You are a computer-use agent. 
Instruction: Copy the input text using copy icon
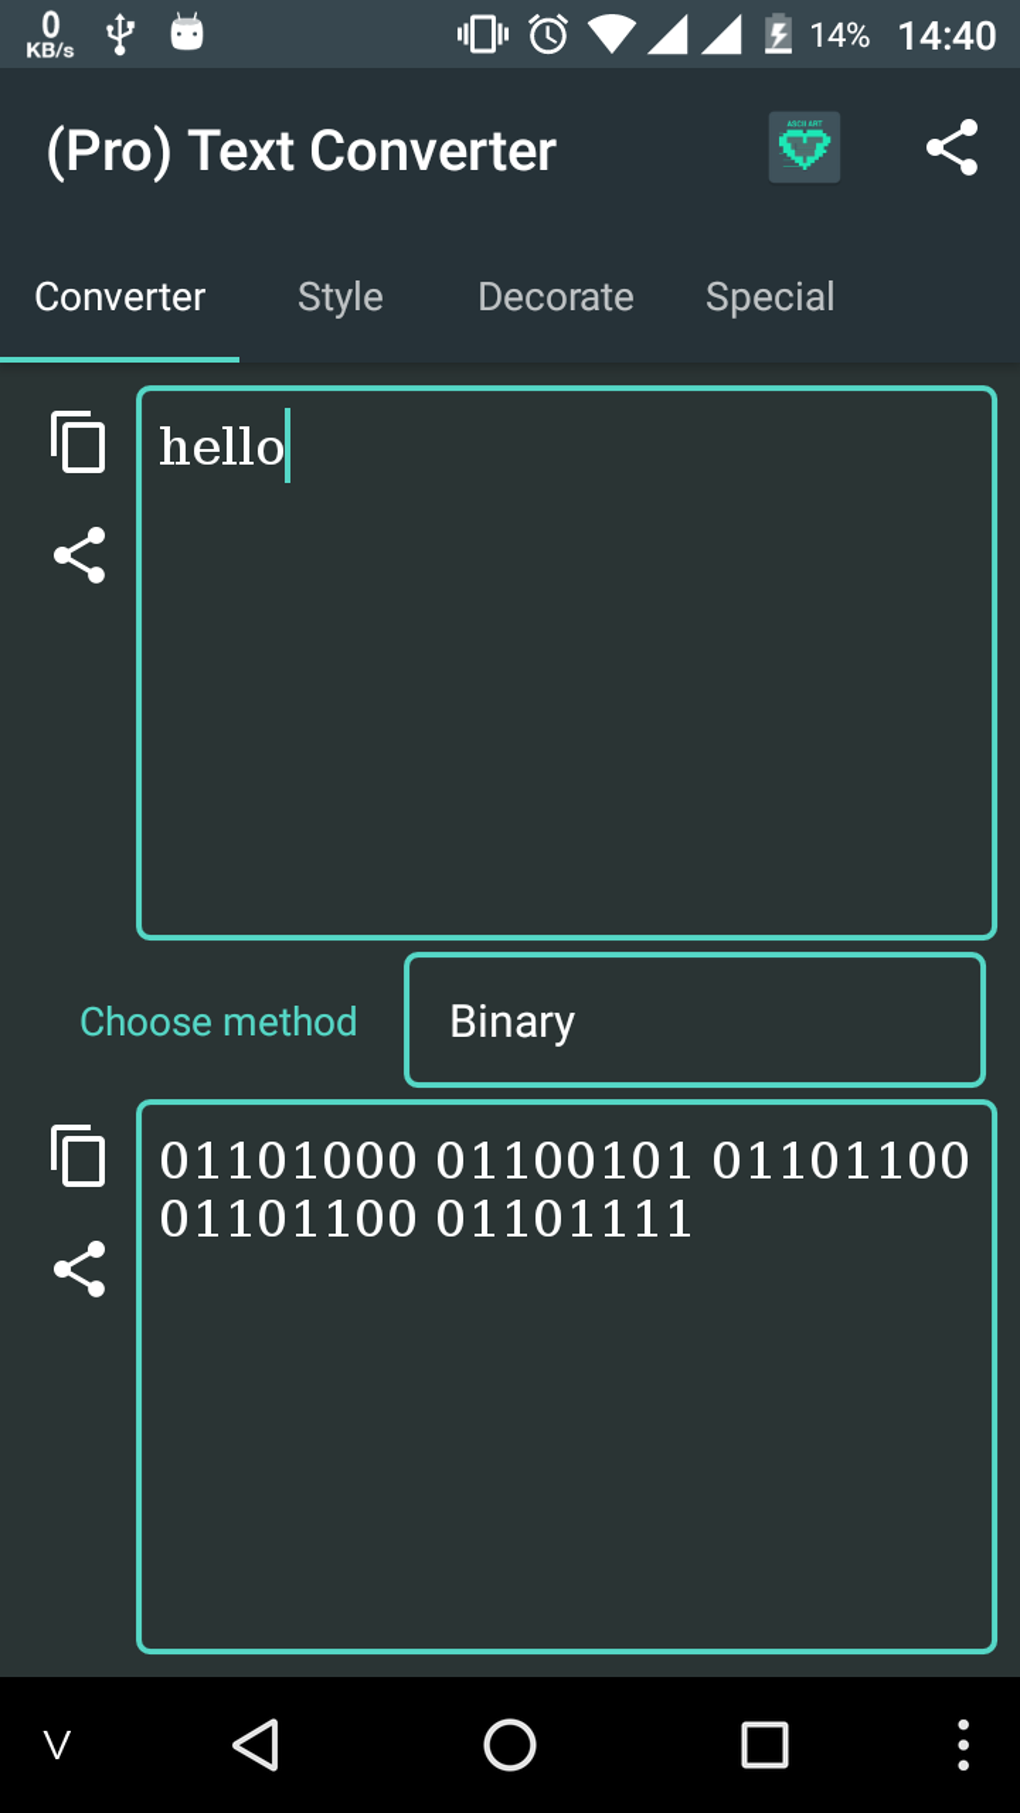pyautogui.click(x=79, y=443)
